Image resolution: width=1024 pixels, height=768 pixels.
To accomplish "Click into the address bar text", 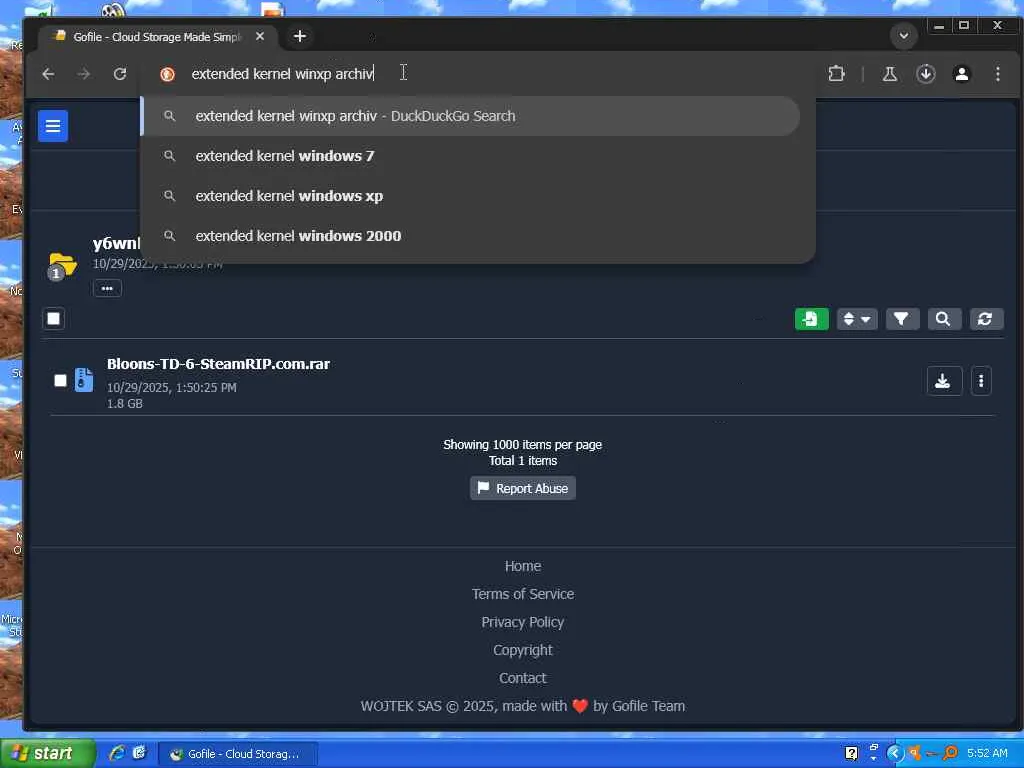I will pos(282,74).
